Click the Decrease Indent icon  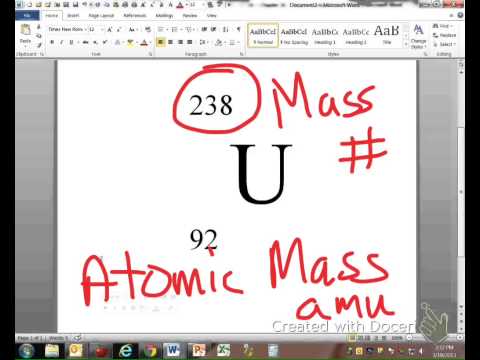coord(204,30)
